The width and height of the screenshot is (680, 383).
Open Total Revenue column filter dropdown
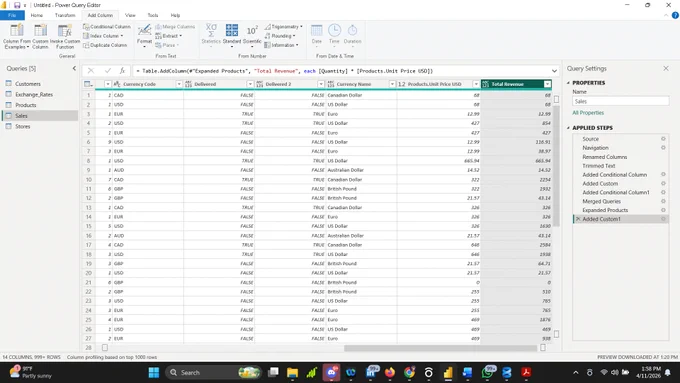(547, 84)
